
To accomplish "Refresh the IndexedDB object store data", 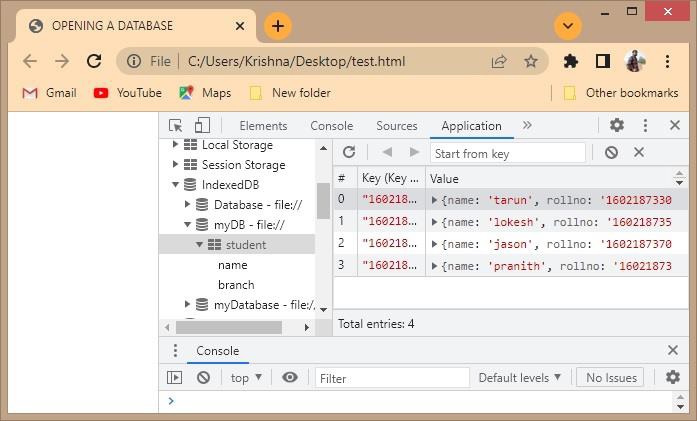I will [349, 152].
